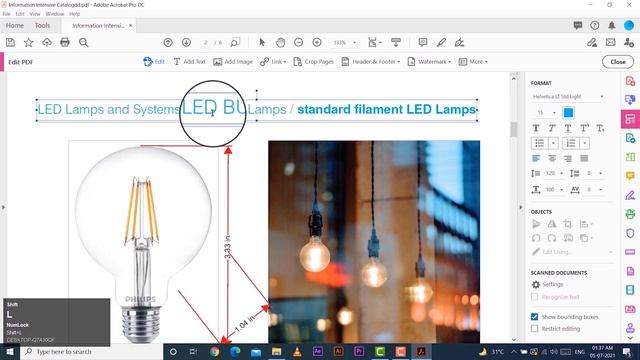The height and width of the screenshot is (360, 640).
Task: Open the Find text magnifier
Action: [x=83, y=42]
